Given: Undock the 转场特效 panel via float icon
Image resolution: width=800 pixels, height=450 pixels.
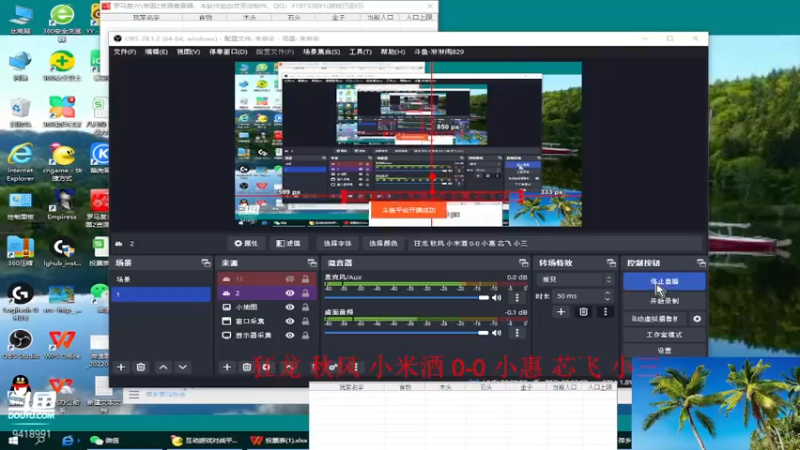Looking at the screenshot, I should pyautogui.click(x=611, y=263).
